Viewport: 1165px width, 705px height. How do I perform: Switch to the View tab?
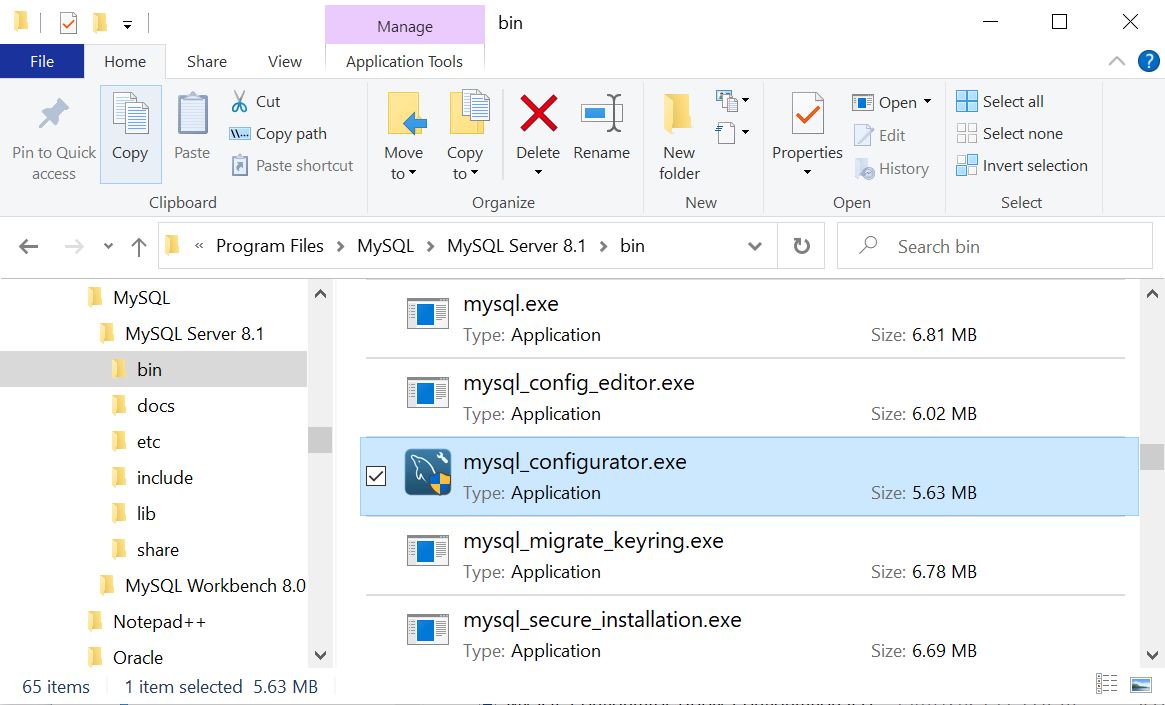tap(285, 61)
